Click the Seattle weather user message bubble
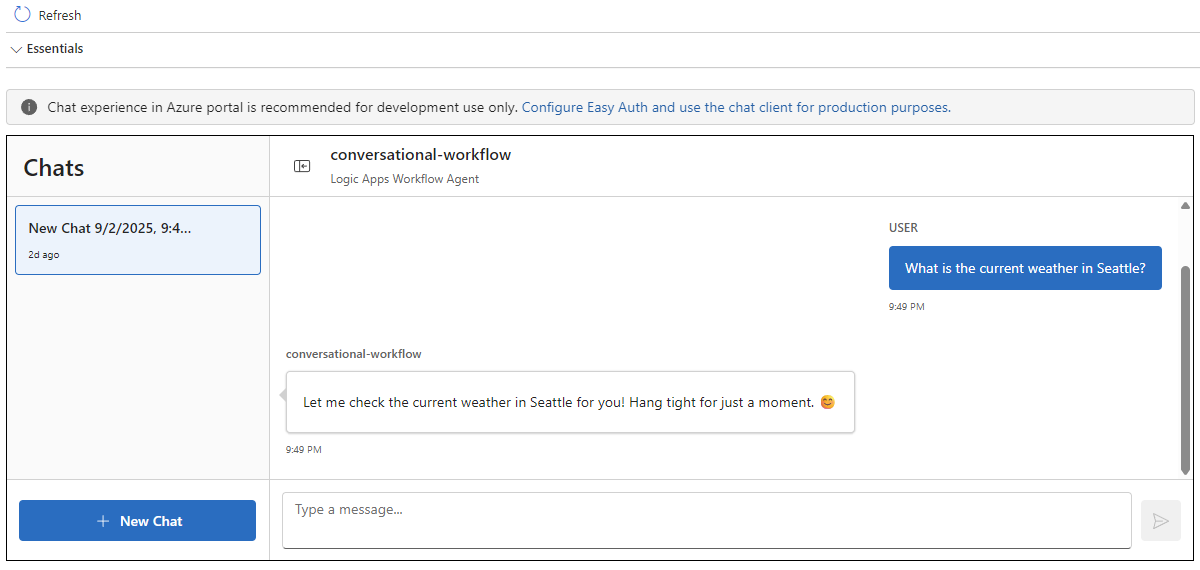Viewport: 1200px width, 570px height. (x=1025, y=268)
